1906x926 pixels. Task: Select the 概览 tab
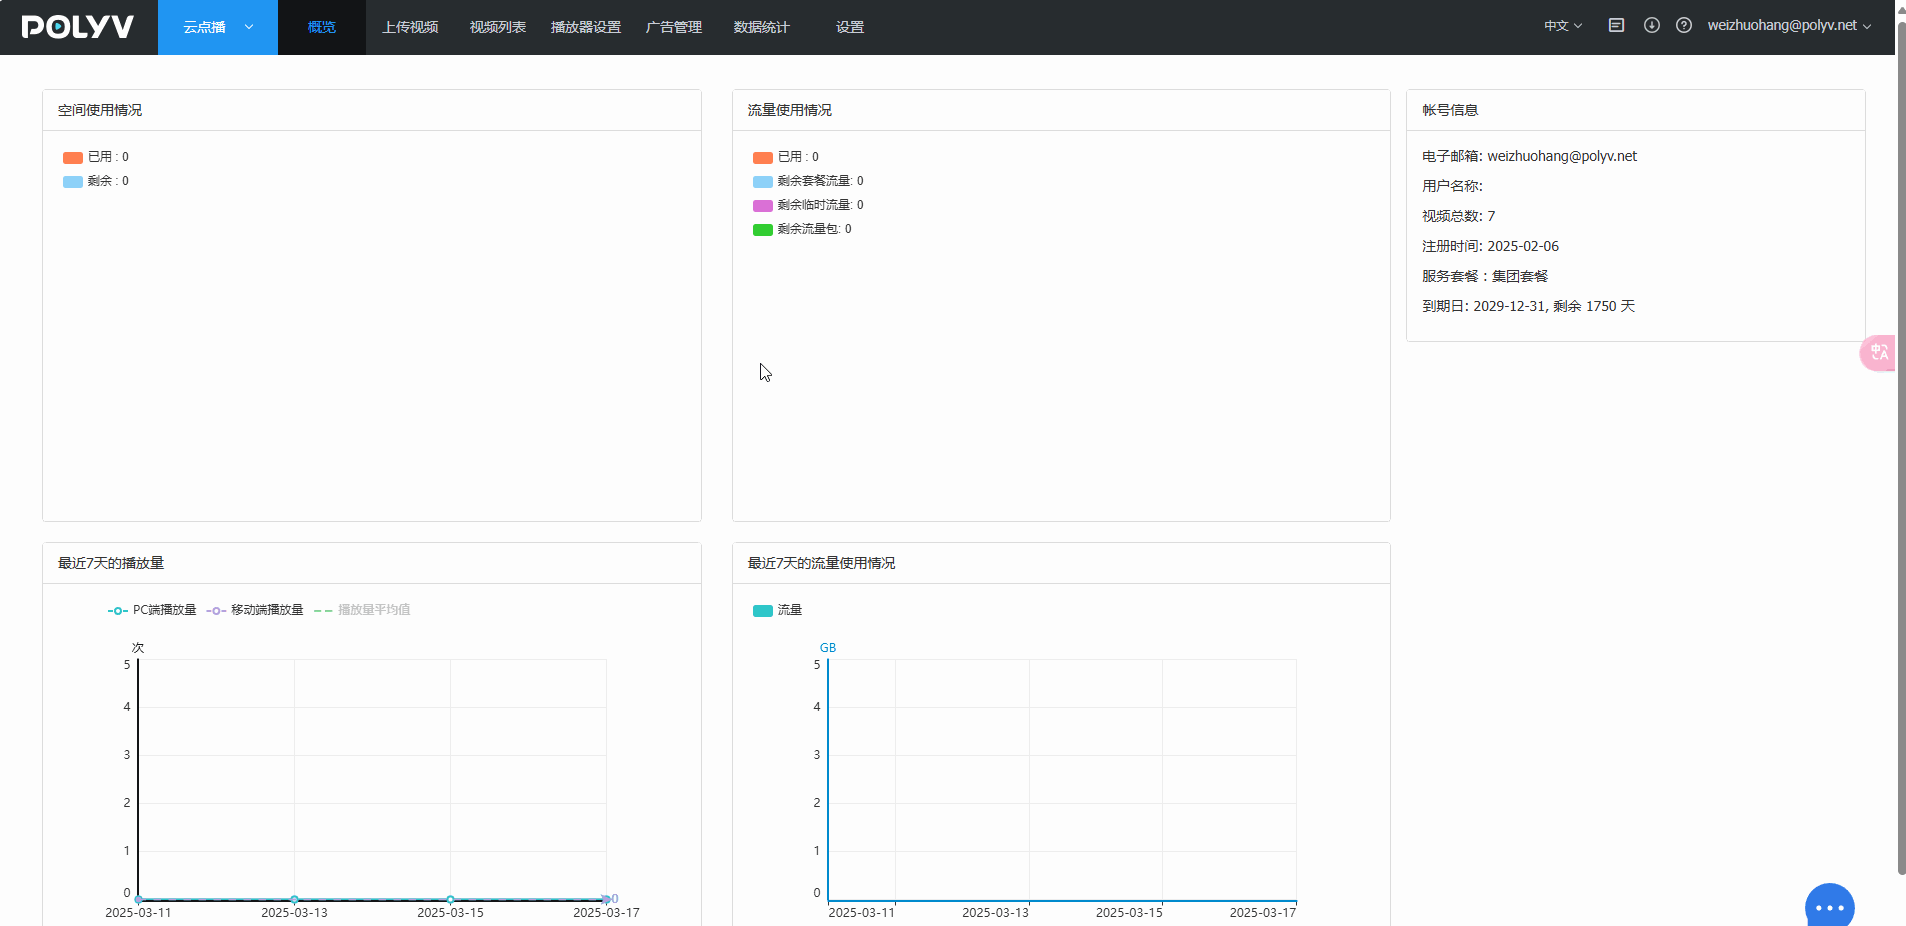click(x=322, y=27)
